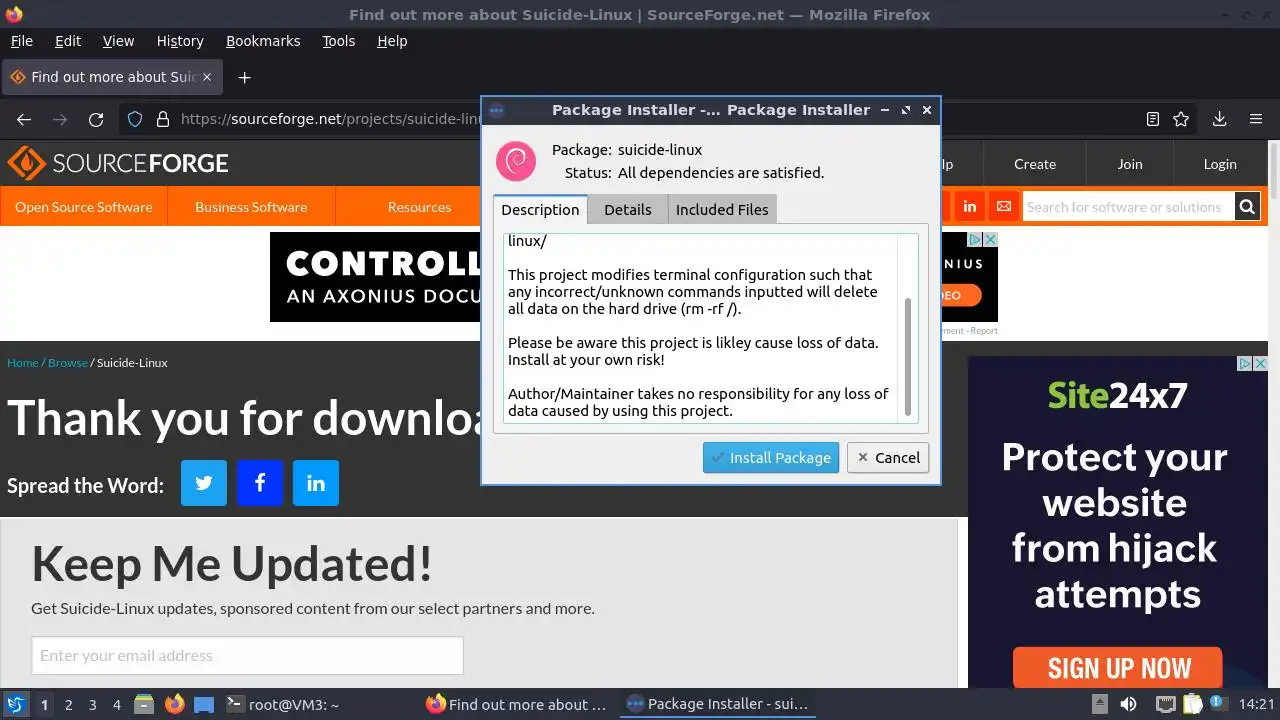
Task: Launch Firefox from taskbar quick launcher
Action: click(x=174, y=704)
